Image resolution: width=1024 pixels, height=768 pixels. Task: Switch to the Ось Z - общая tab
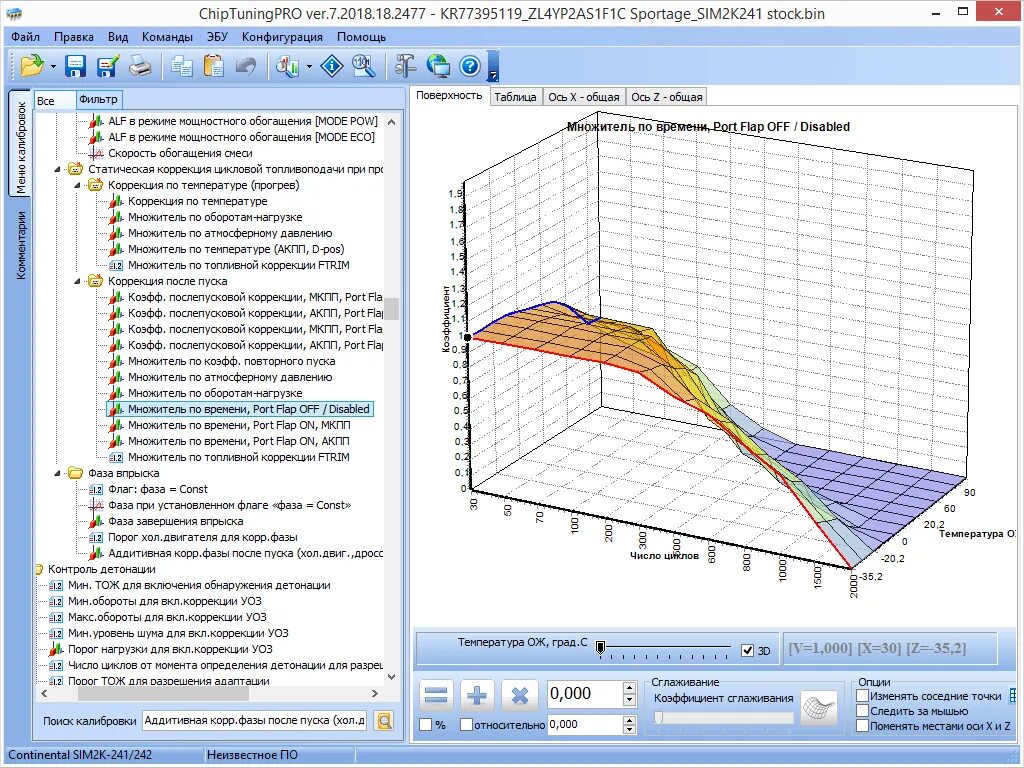666,97
